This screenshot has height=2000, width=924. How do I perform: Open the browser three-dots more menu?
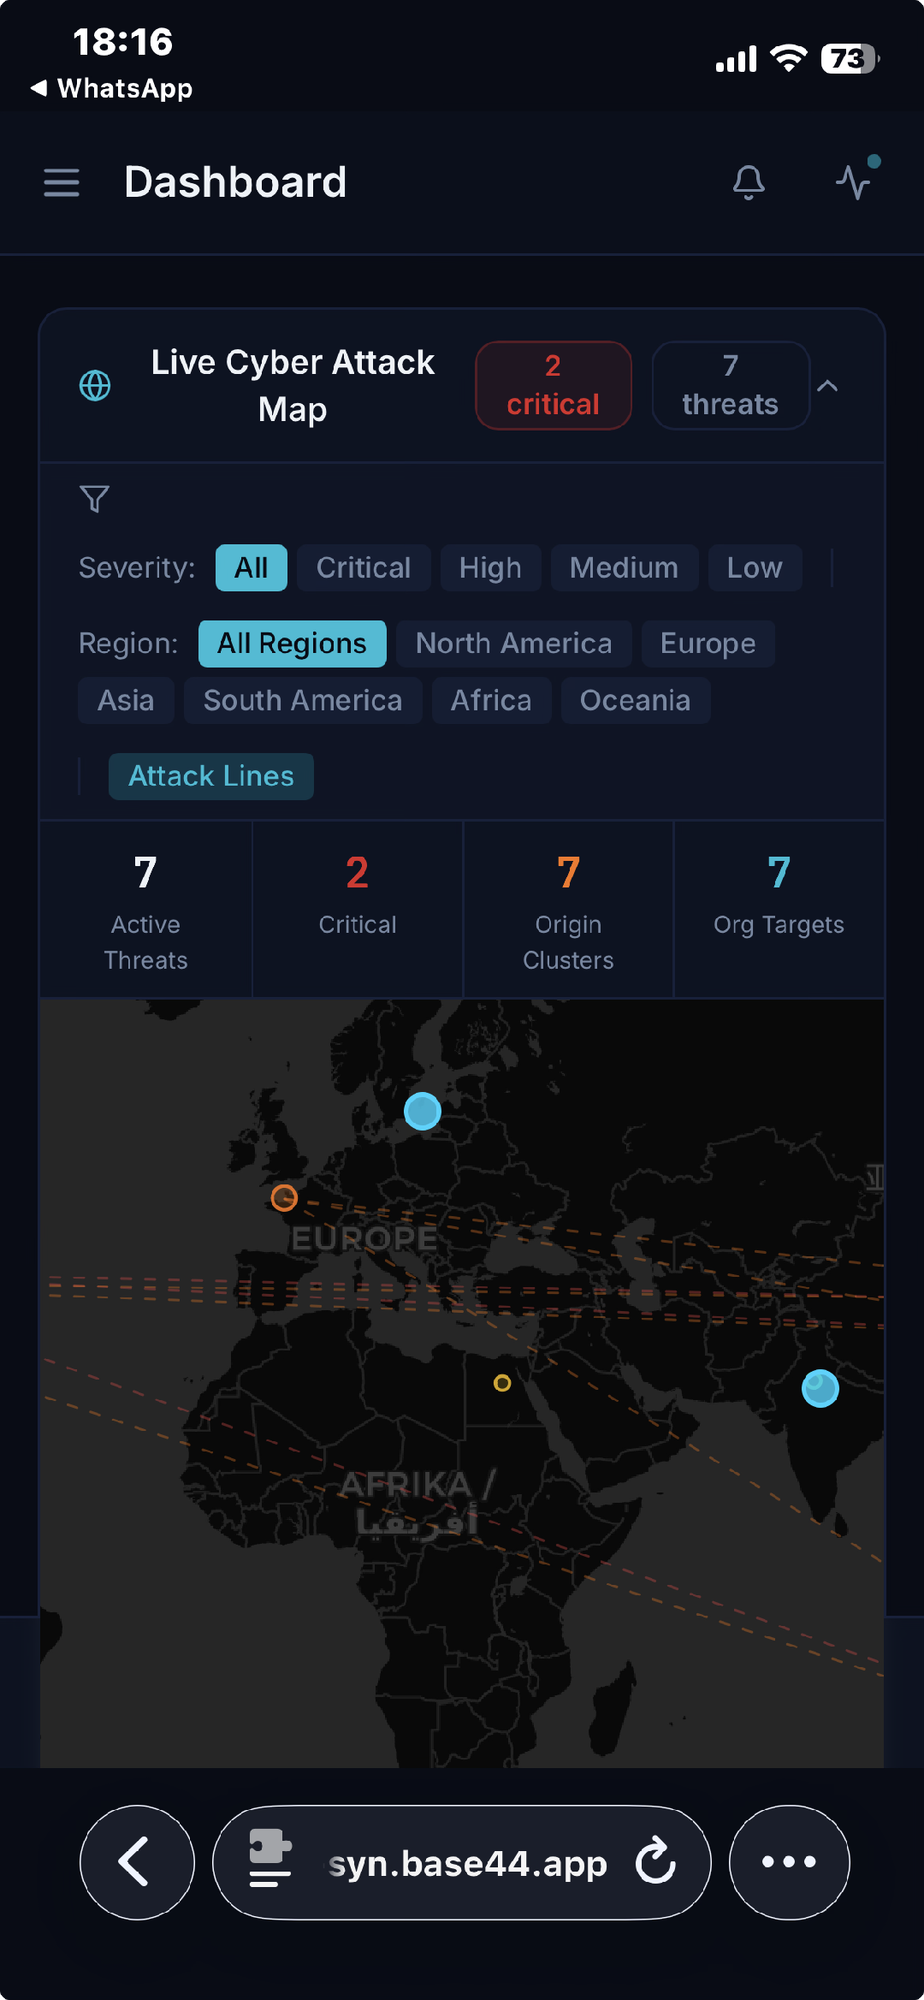coord(789,1861)
